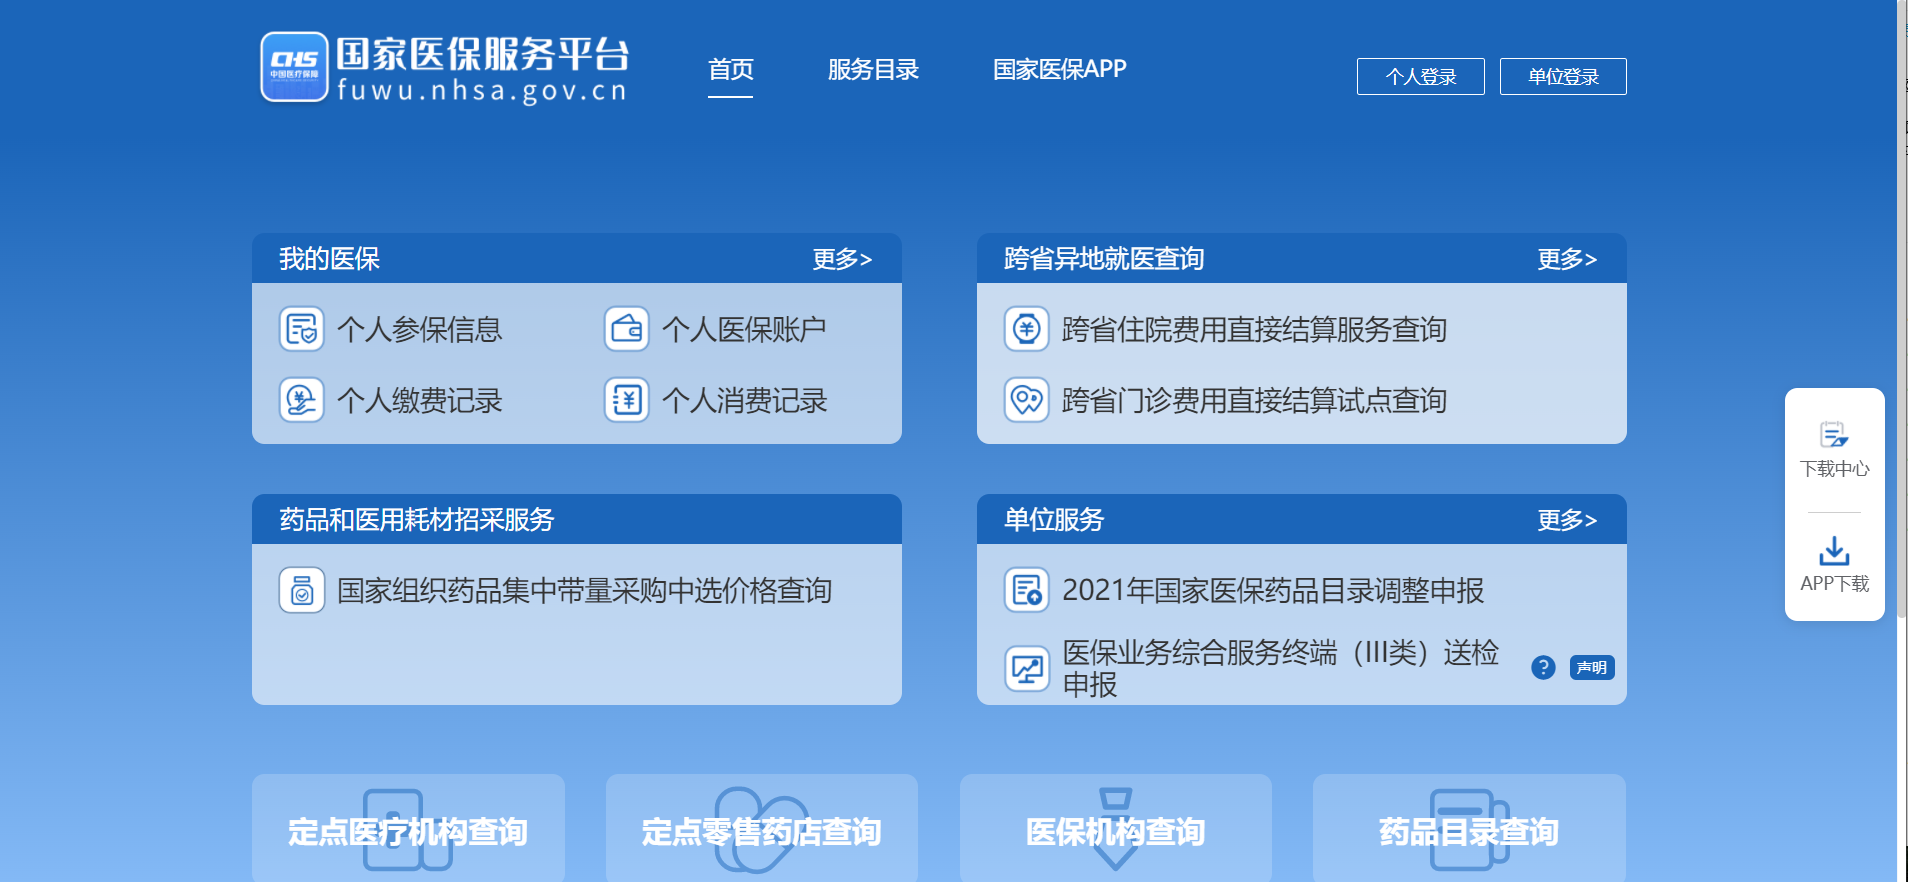Open the 医保机构查询 card
This screenshot has width=1908, height=882.
pyautogui.click(x=1115, y=828)
